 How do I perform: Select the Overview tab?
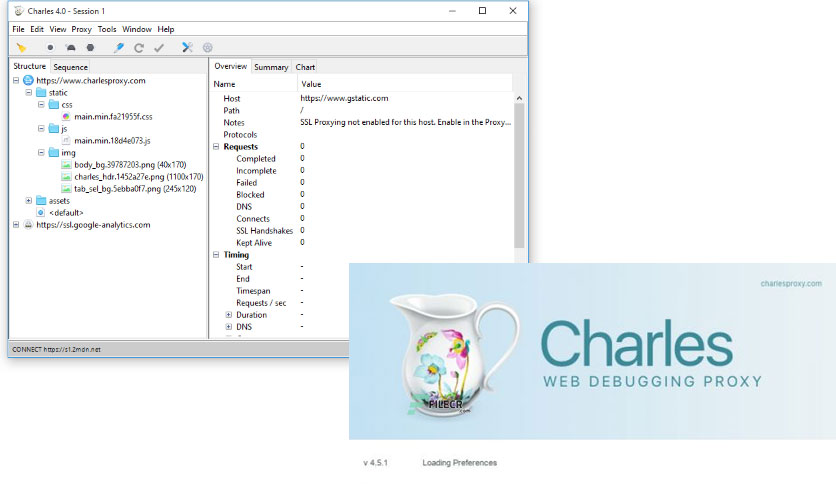coord(230,66)
